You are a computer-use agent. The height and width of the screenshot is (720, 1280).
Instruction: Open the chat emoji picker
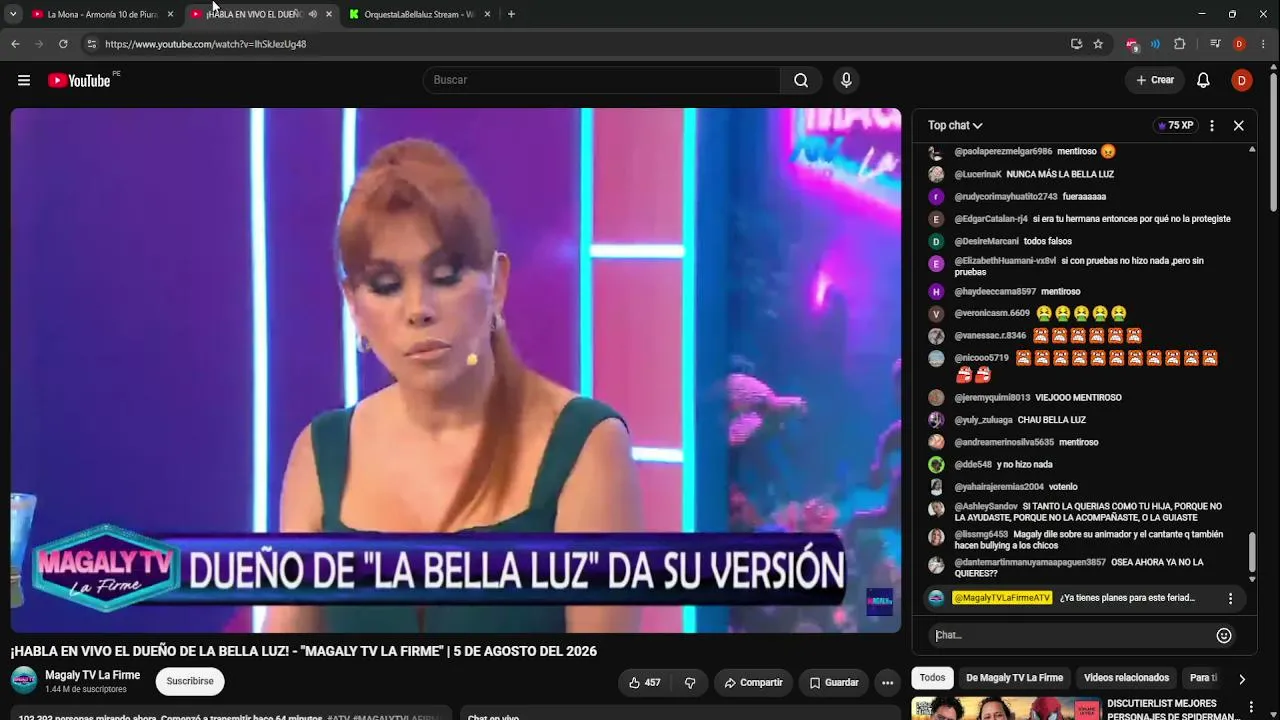click(1223, 635)
